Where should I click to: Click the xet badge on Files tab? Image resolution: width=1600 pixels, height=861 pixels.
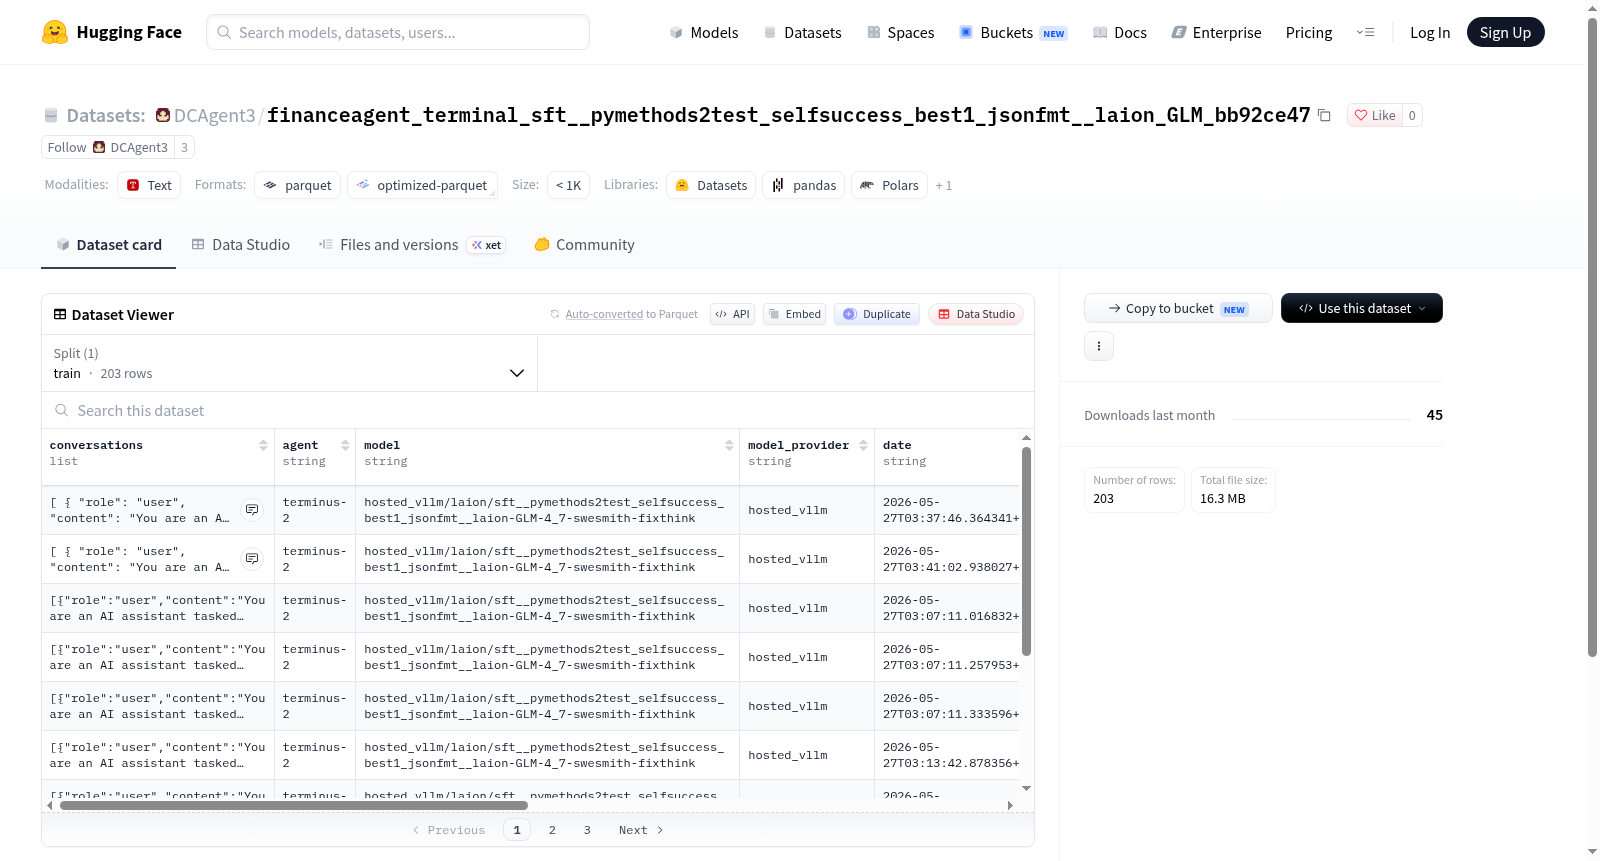point(487,245)
